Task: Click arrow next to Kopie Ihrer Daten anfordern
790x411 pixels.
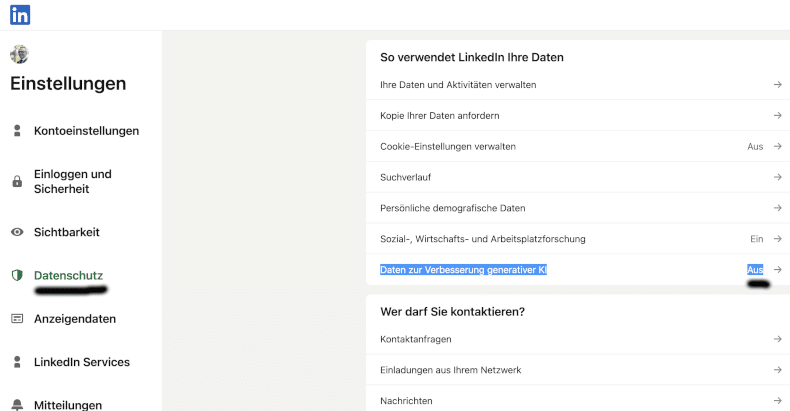Action: 777,115
